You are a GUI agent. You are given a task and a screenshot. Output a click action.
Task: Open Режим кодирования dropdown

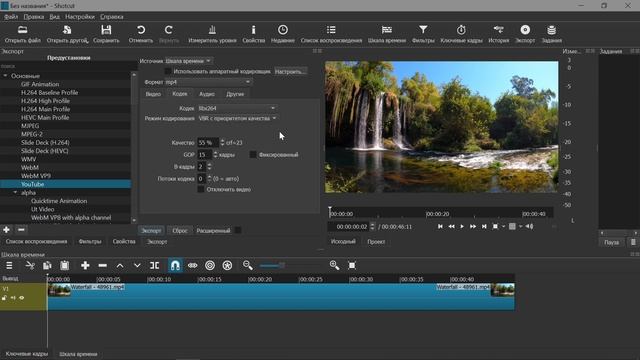tap(237, 118)
